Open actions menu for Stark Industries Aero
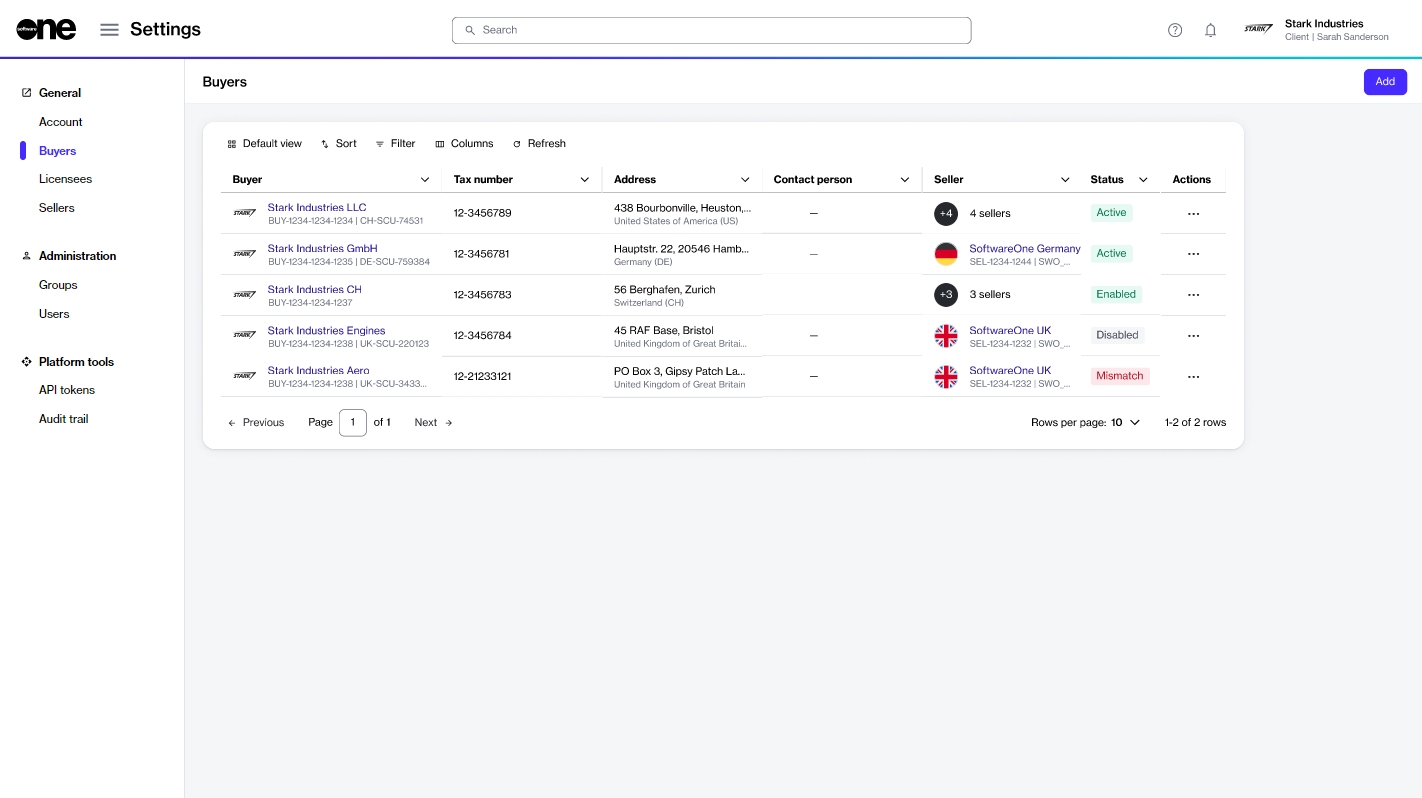 (x=1192, y=377)
